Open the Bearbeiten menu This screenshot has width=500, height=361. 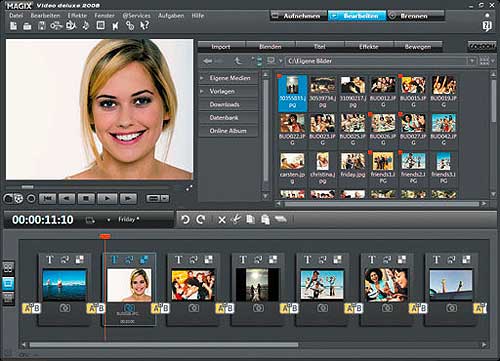[45, 16]
